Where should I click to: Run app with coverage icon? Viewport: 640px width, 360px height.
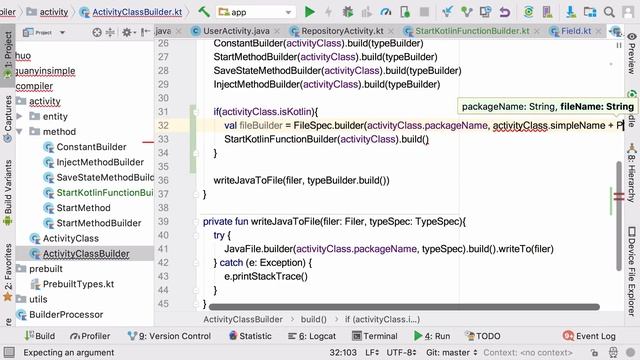(367, 12)
